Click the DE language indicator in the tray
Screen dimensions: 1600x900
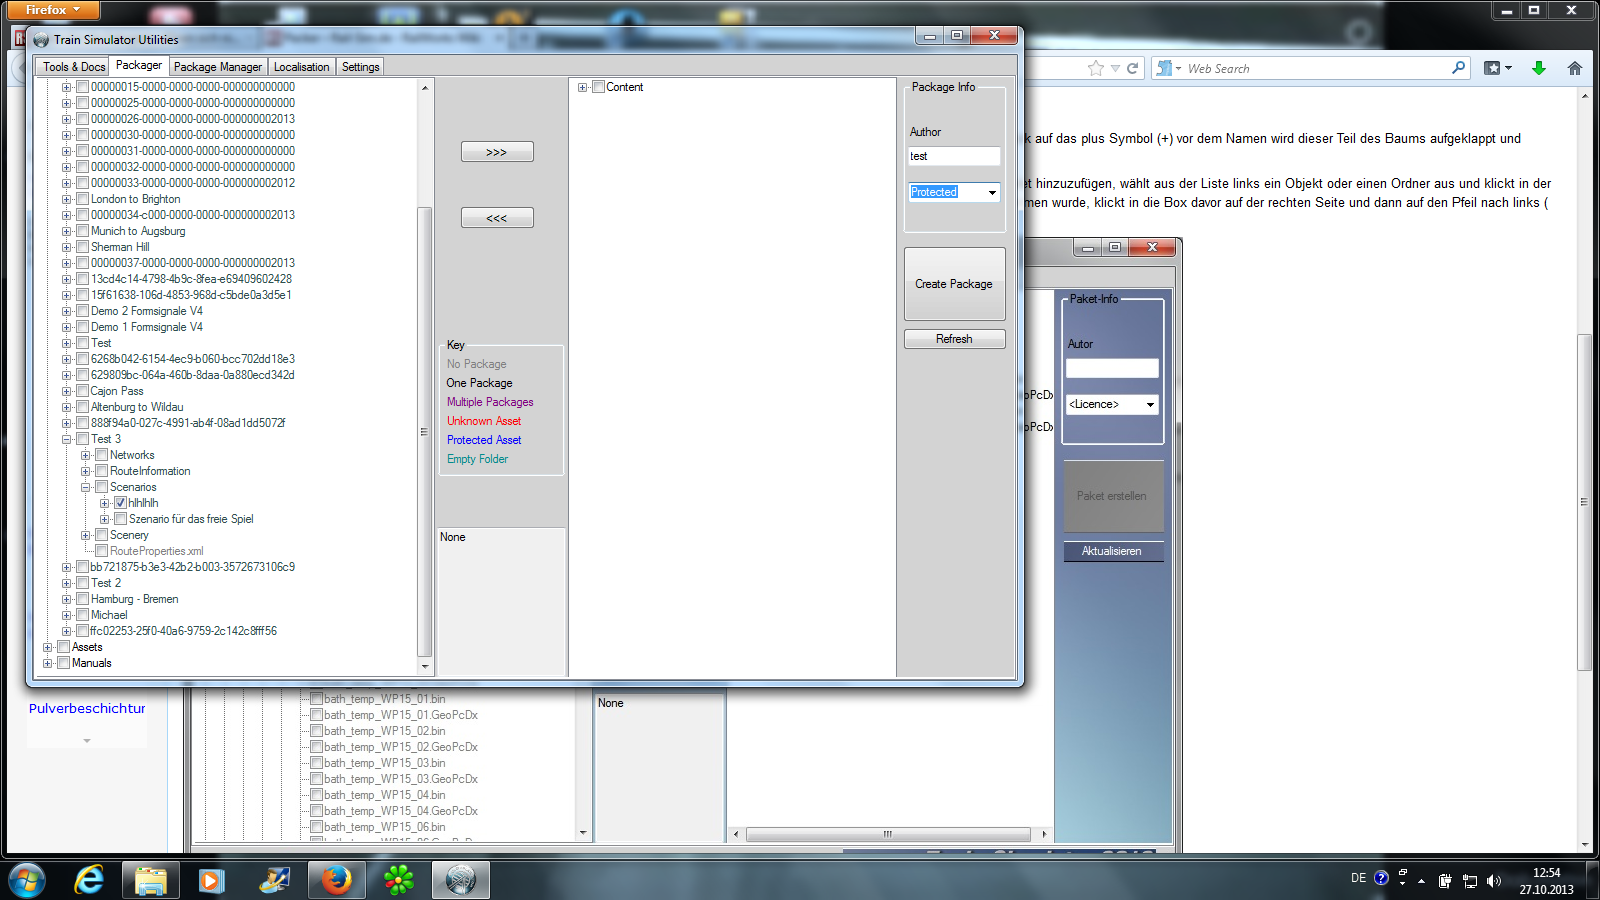click(x=1358, y=878)
